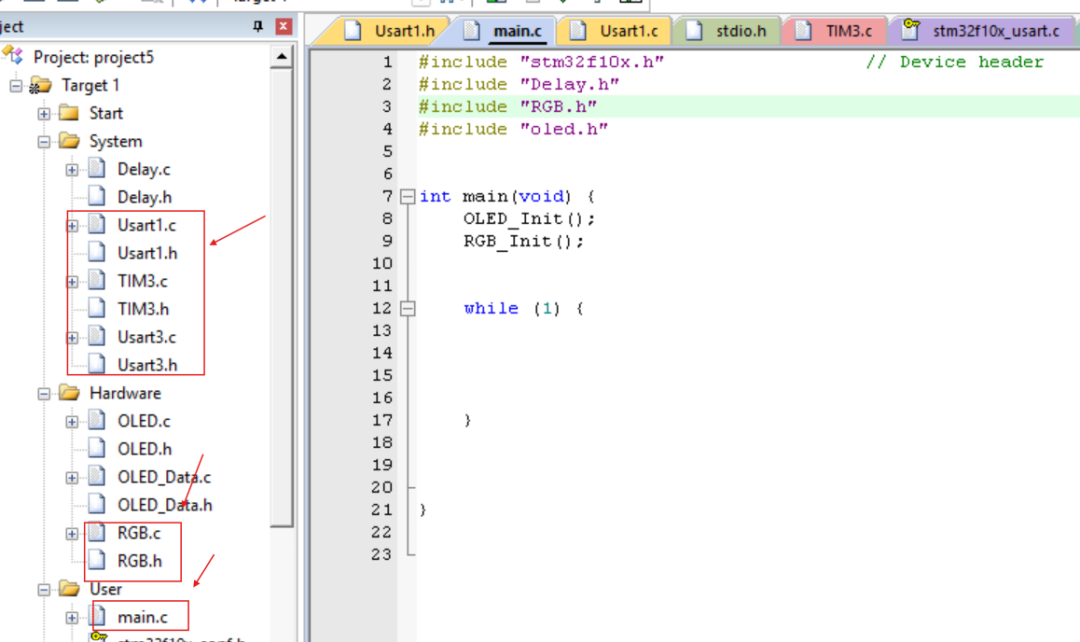Click the Hardware folder icon
Image resolution: width=1080 pixels, height=642 pixels.
pyautogui.click(x=69, y=393)
